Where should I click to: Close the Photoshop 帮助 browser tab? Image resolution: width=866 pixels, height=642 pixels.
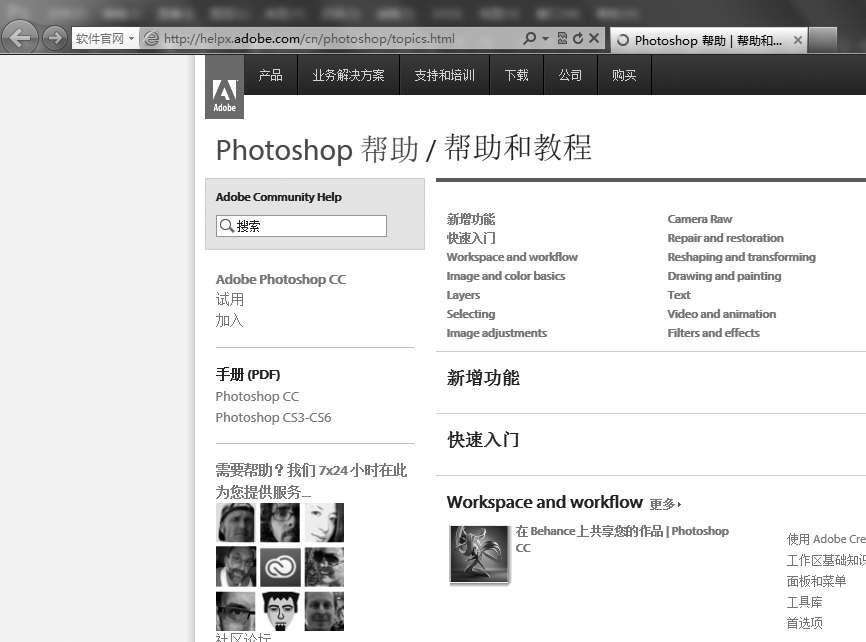click(797, 40)
